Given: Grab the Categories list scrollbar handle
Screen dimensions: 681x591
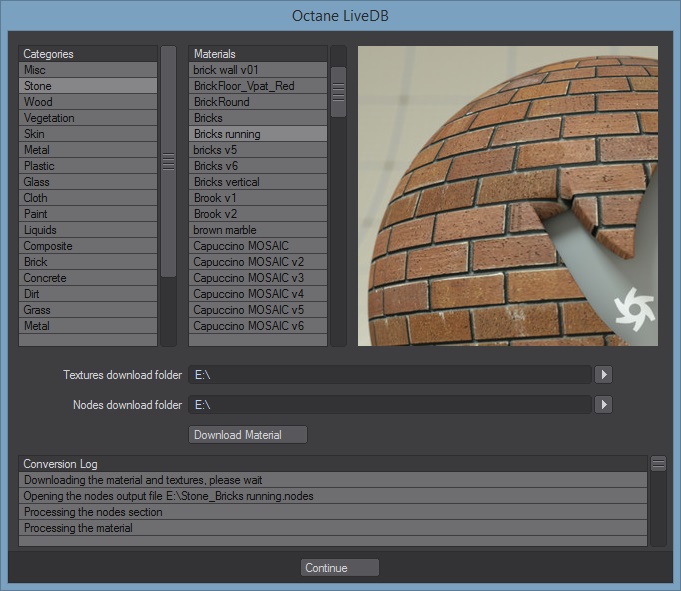Looking at the screenshot, I should tap(169, 162).
